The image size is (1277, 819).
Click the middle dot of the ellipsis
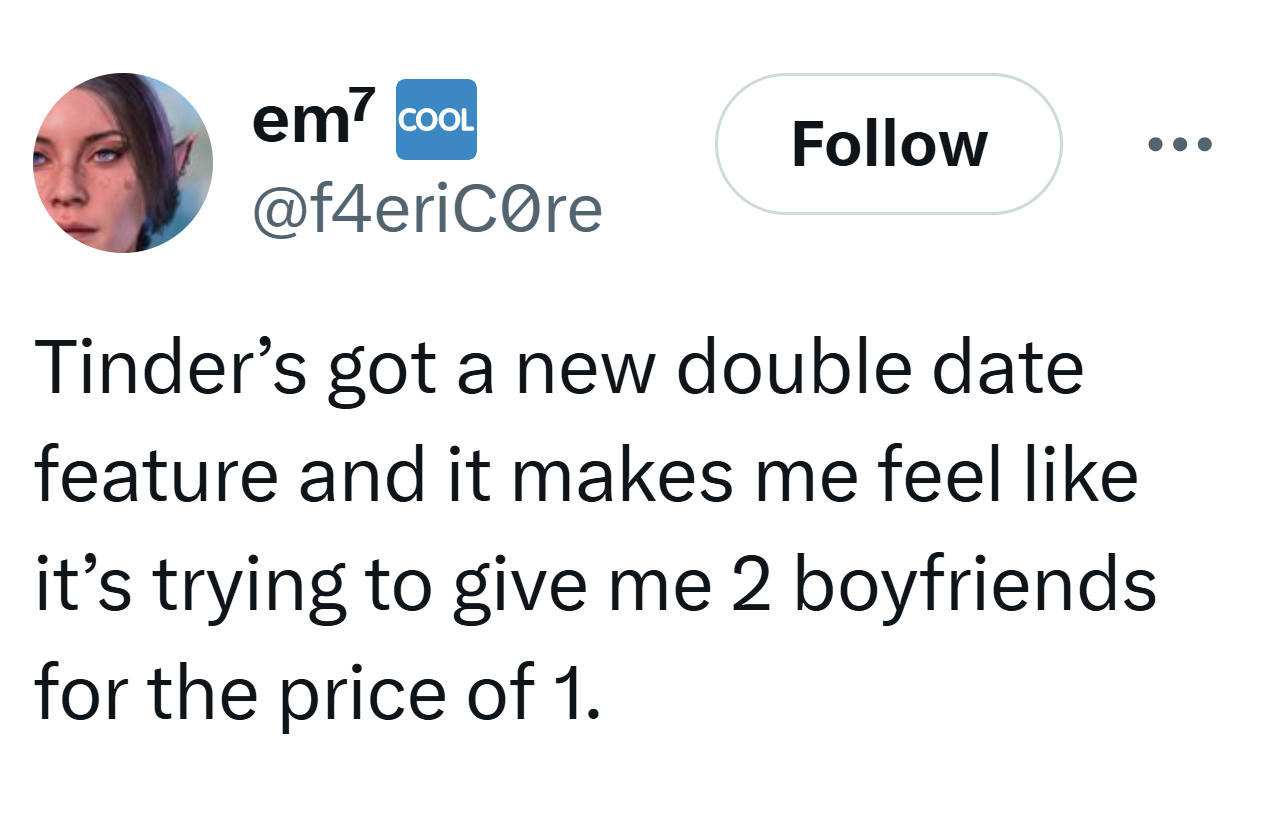(1180, 144)
